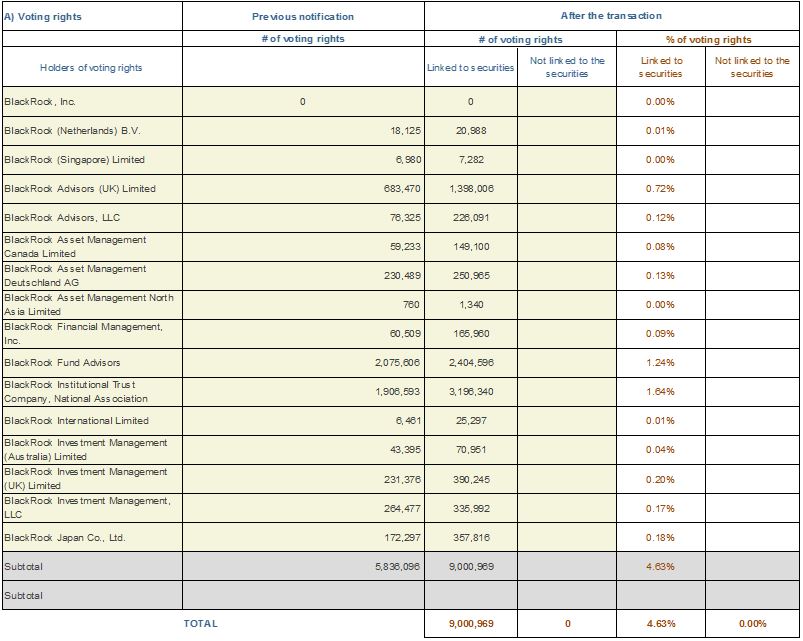Click the 6,980 previous notification value

tap(408, 159)
